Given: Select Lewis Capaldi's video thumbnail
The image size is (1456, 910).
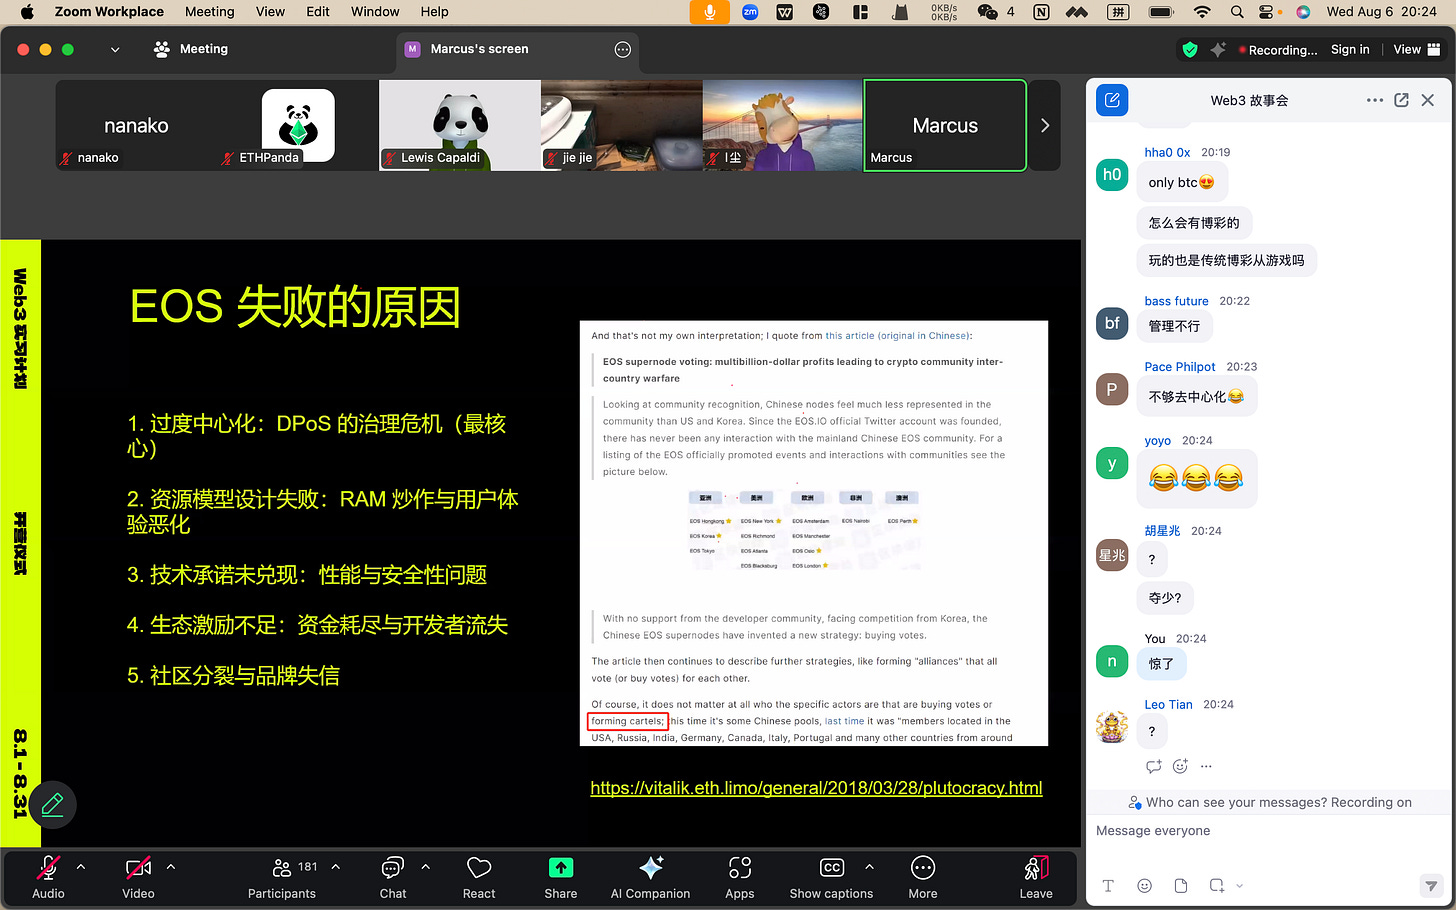Looking at the screenshot, I should pyautogui.click(x=460, y=125).
